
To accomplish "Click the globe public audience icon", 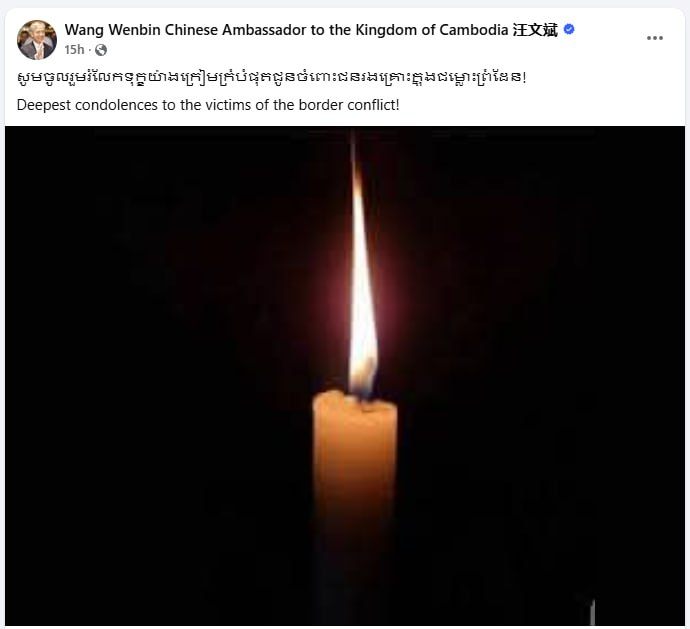I will [101, 50].
